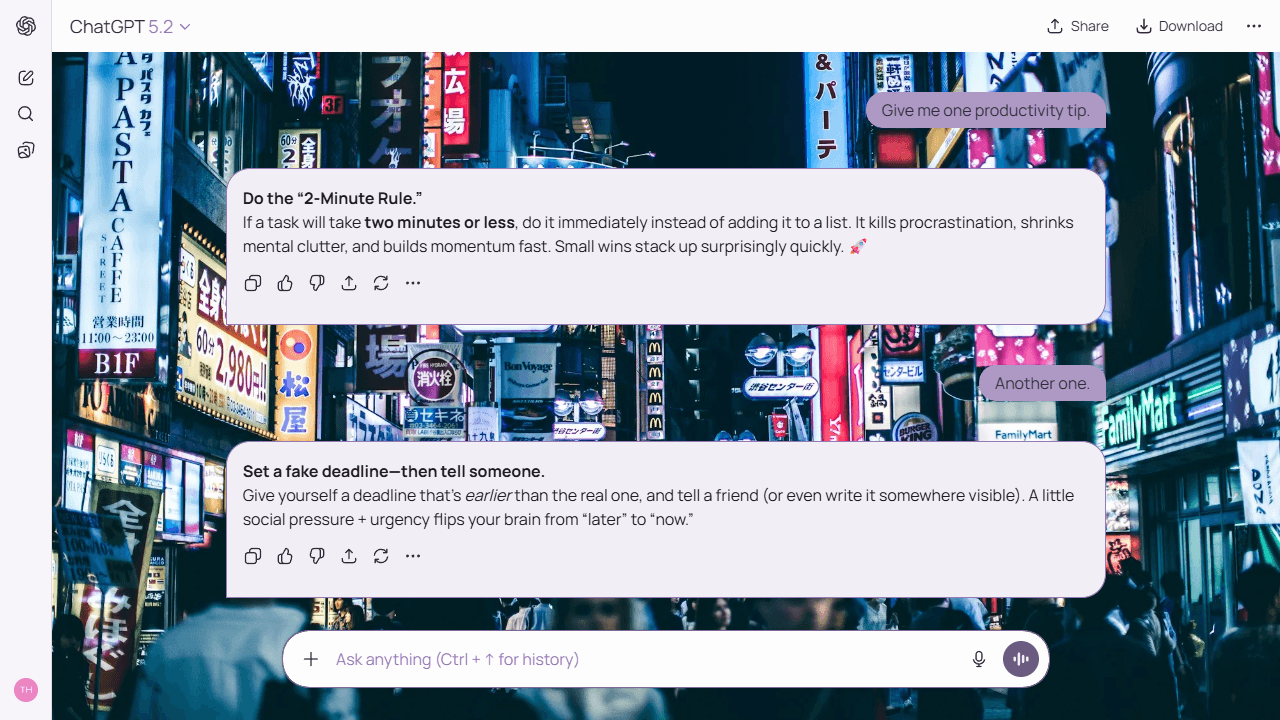This screenshot has height=720, width=1280.
Task: Thumbs down the fake deadline tip
Action: 316,556
